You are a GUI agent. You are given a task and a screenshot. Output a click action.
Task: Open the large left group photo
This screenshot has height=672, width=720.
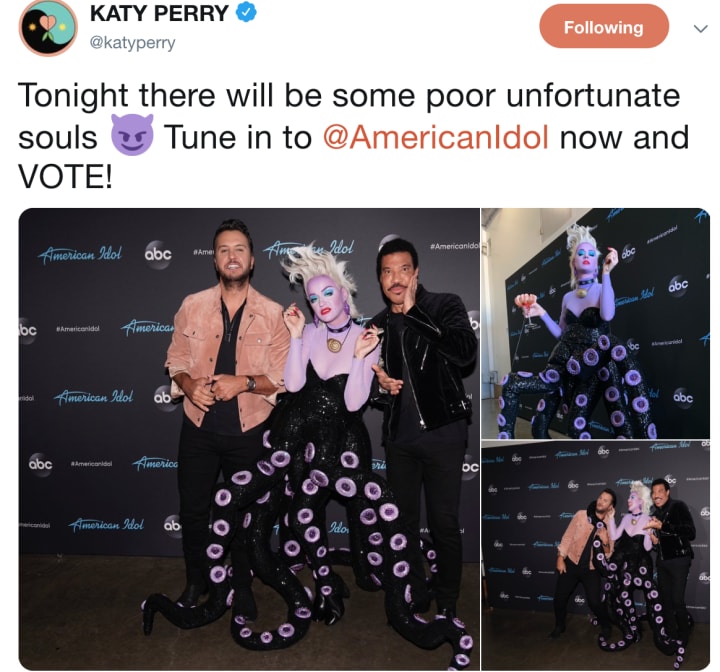(x=249, y=439)
